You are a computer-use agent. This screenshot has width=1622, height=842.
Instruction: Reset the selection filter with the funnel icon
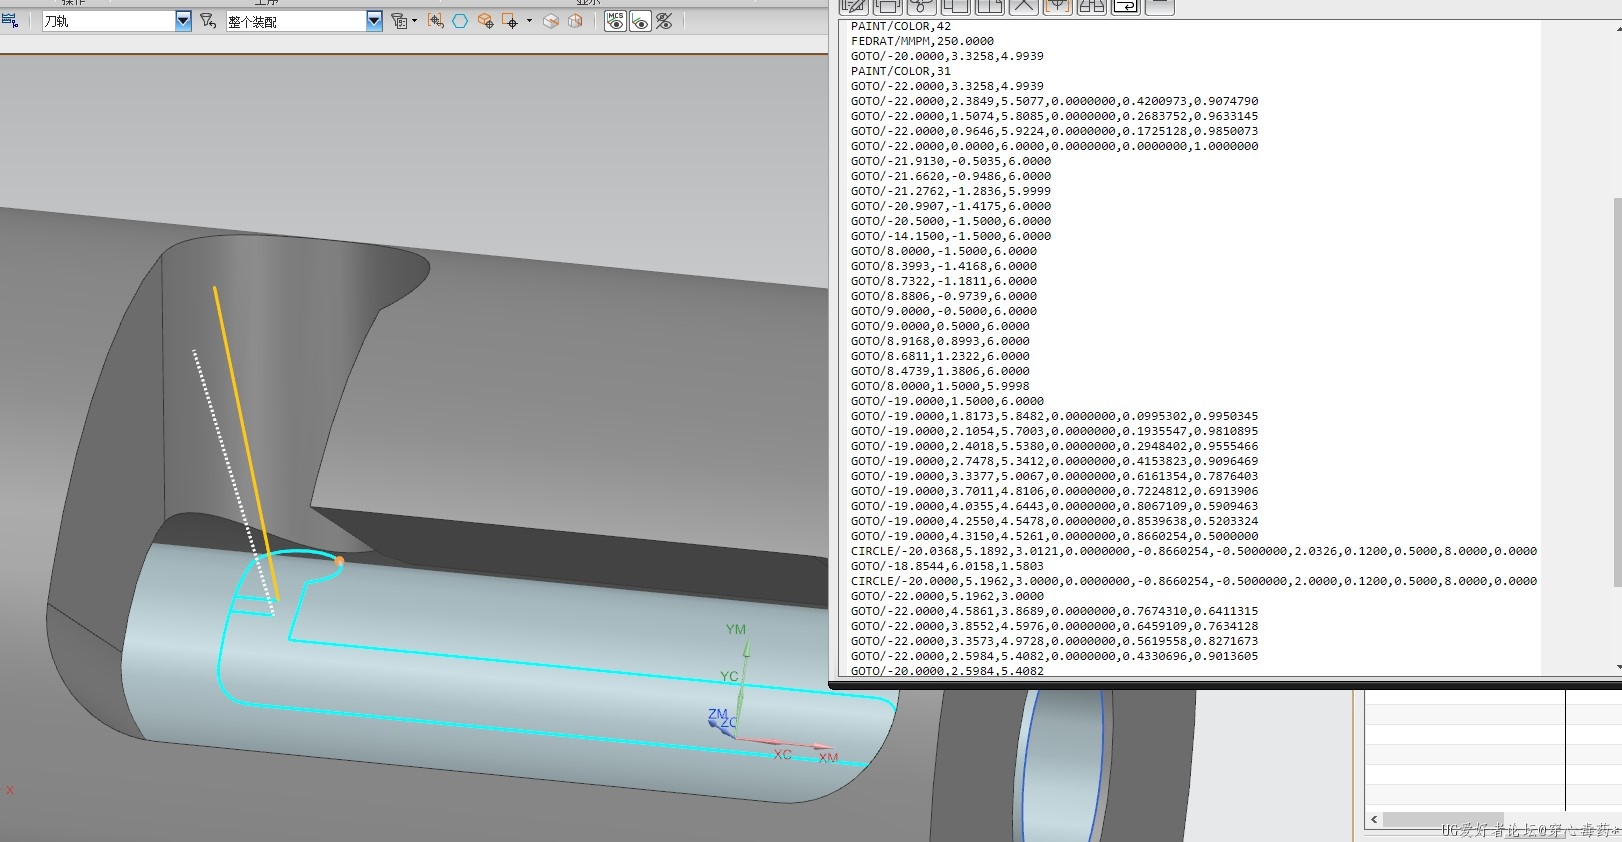click(x=208, y=21)
